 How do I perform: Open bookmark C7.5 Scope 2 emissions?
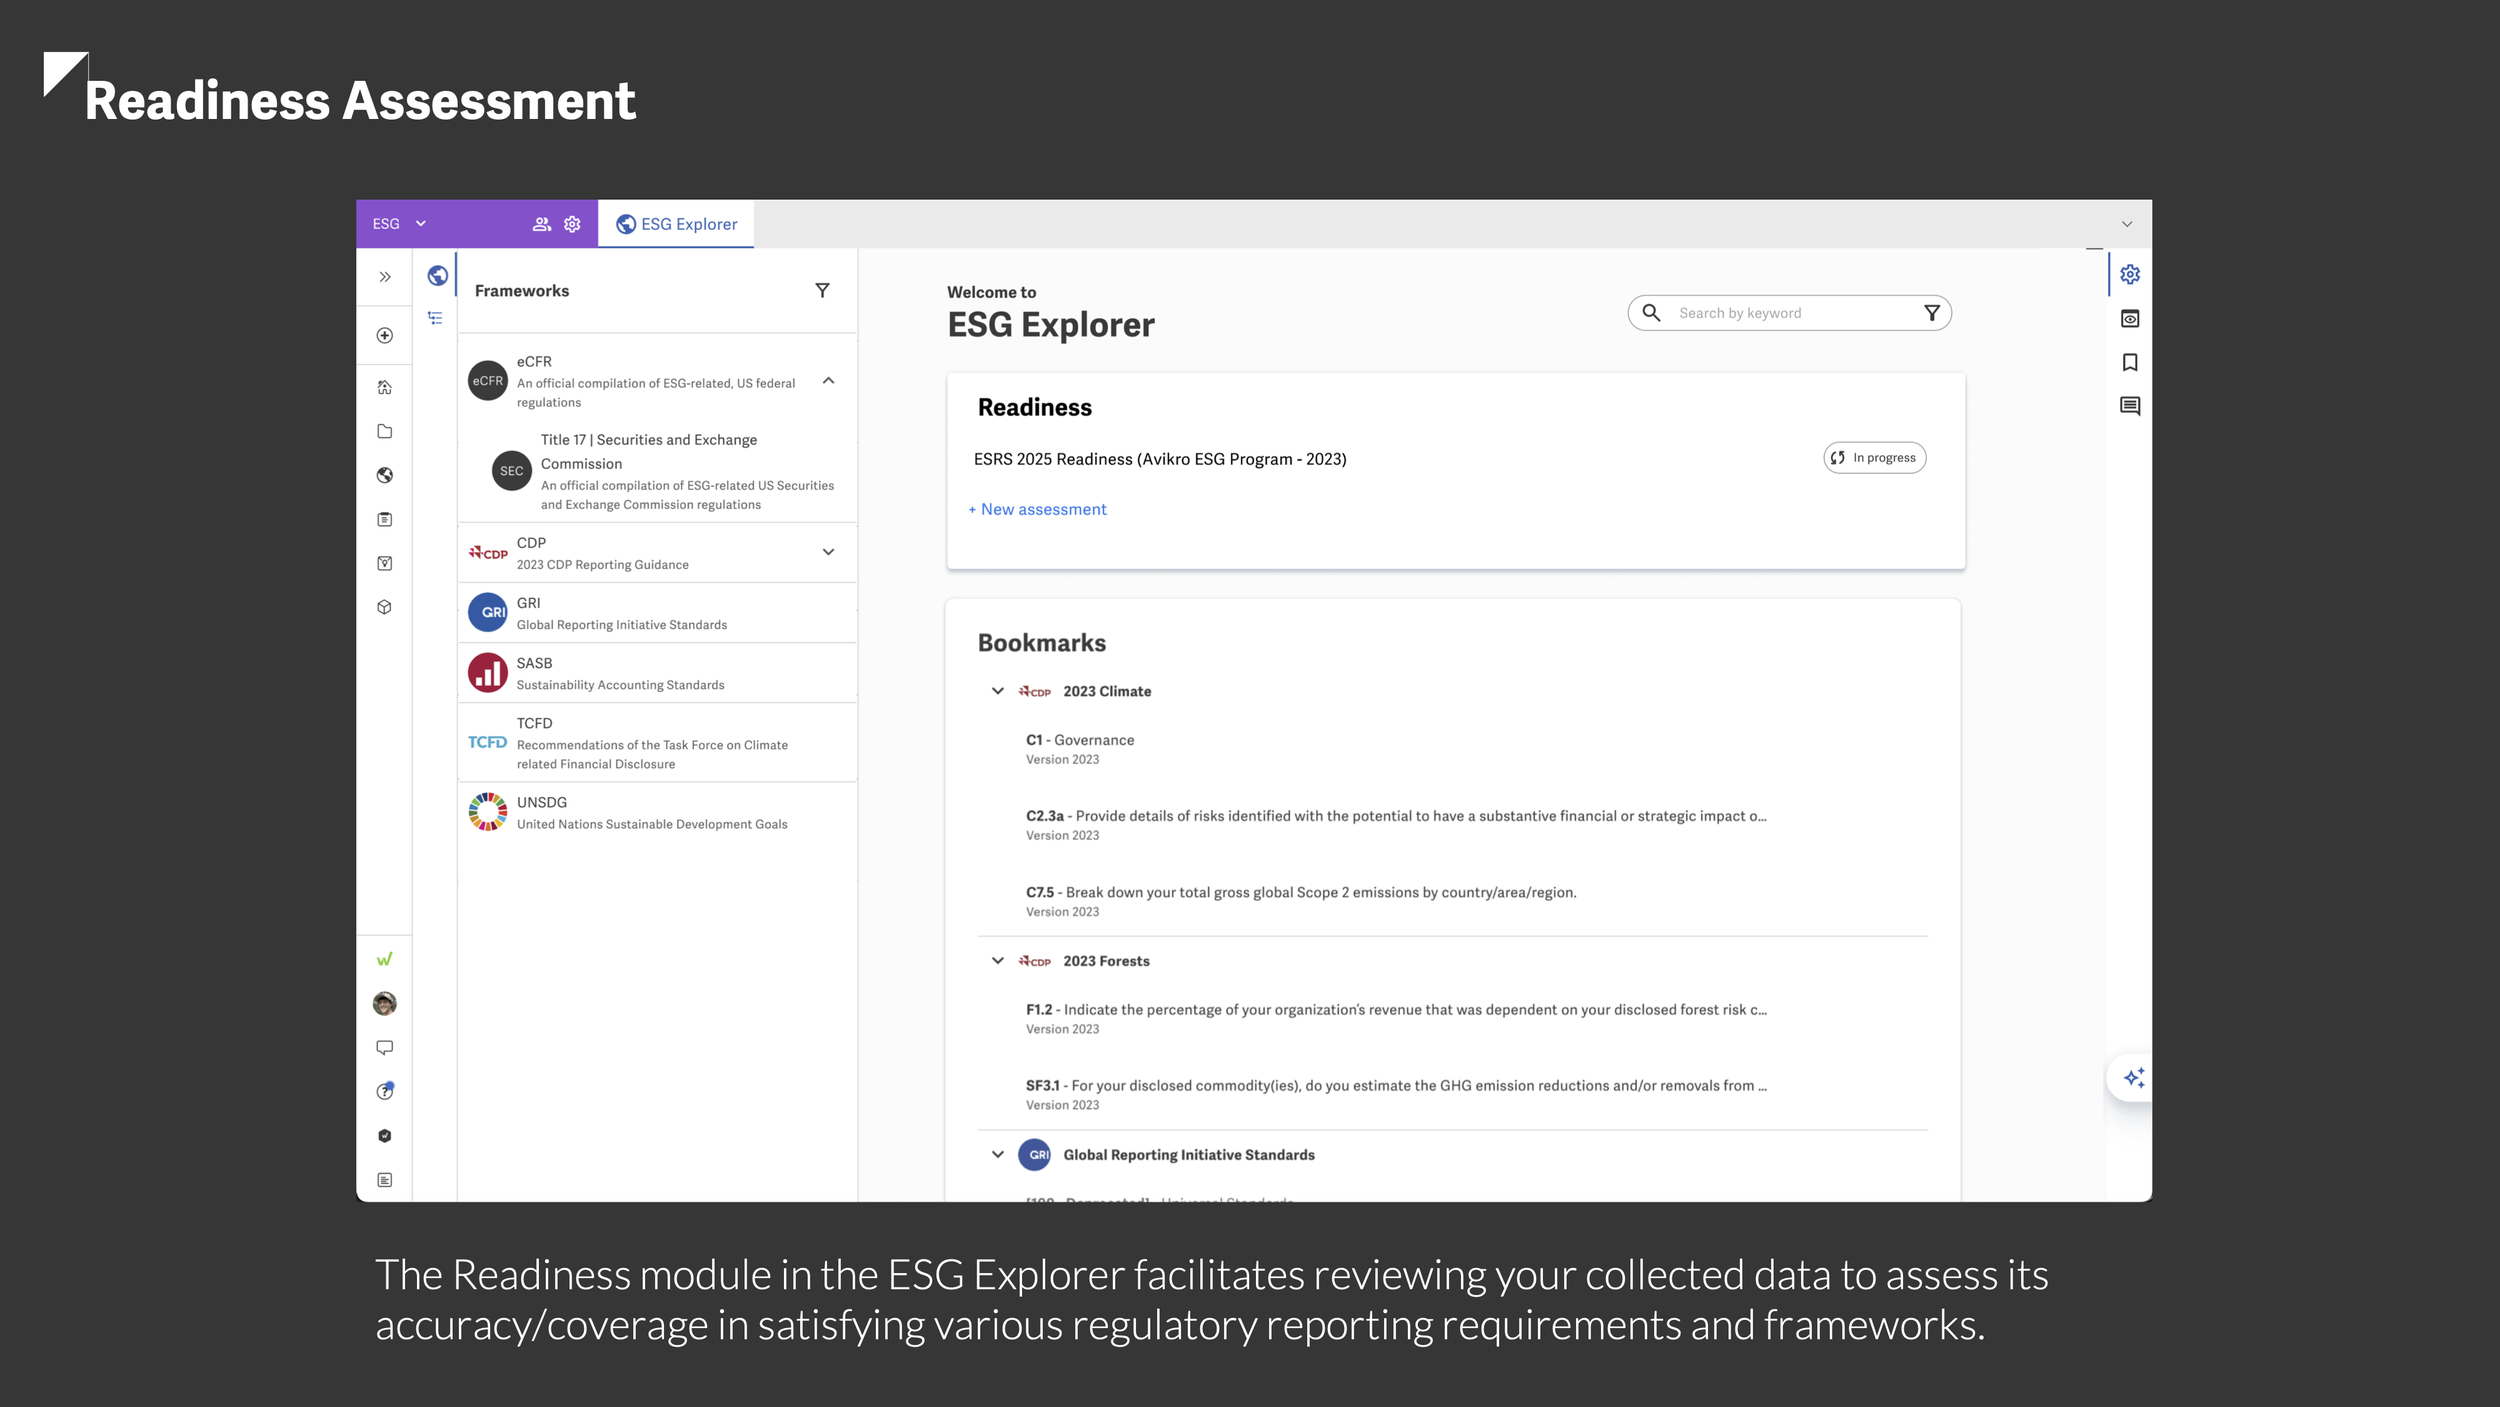(1301, 901)
